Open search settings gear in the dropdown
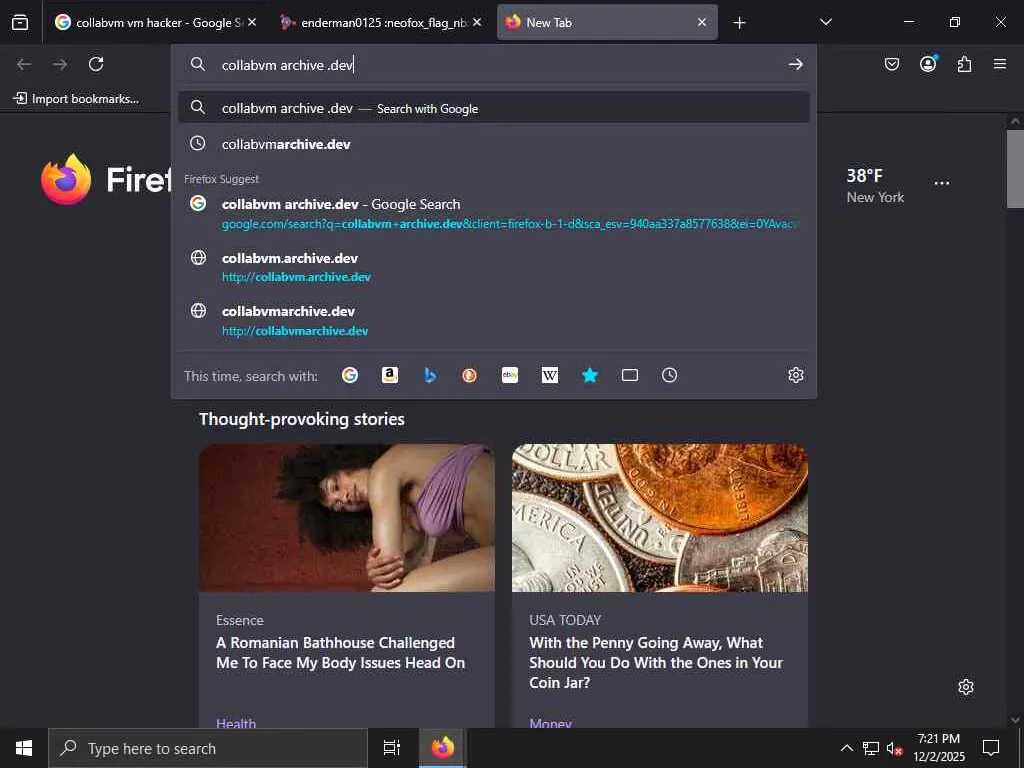 [795, 375]
